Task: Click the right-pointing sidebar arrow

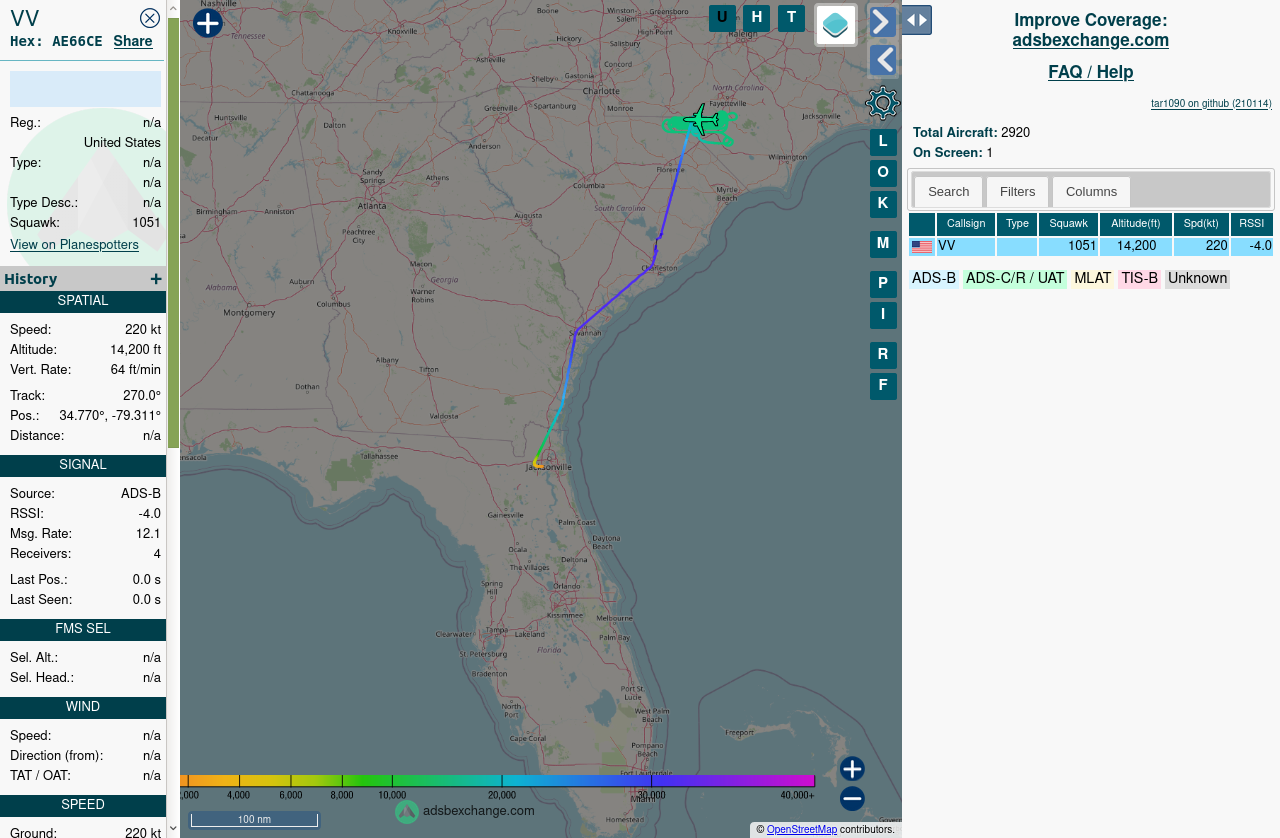Action: coord(883,21)
